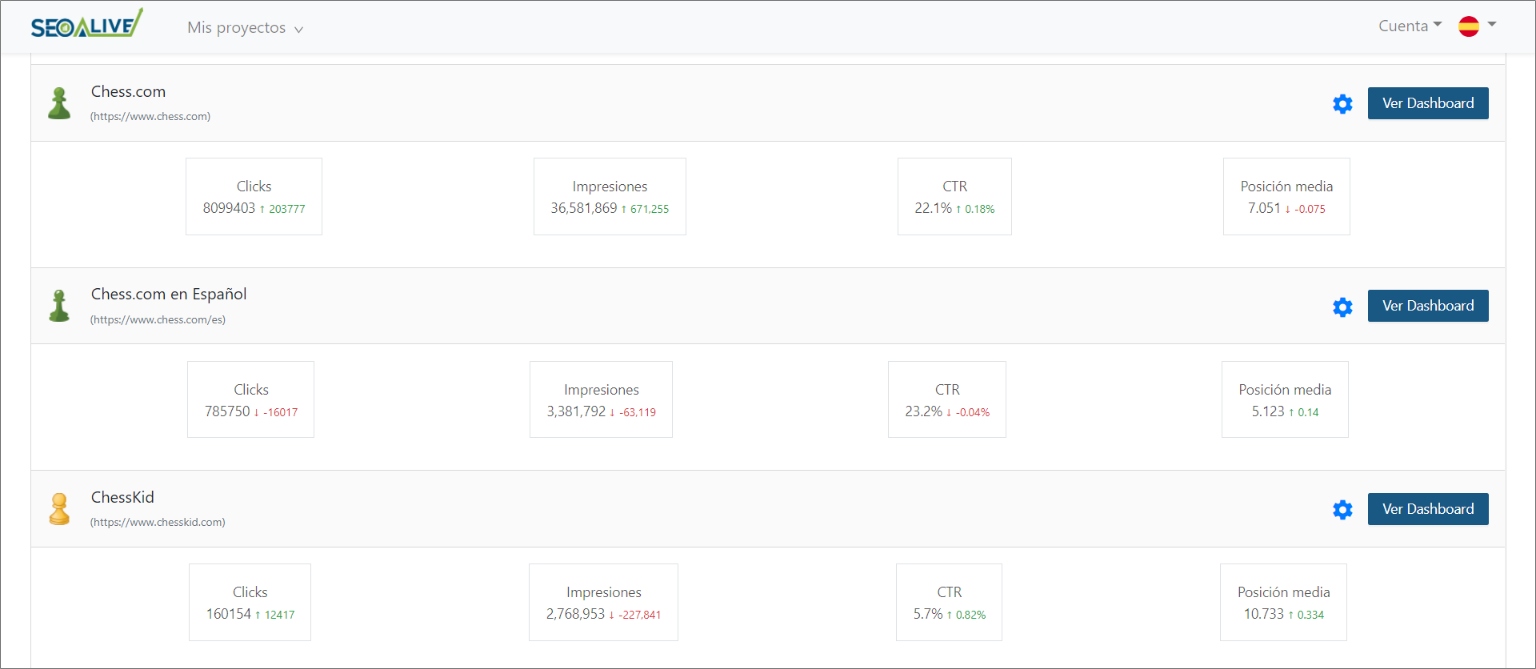The image size is (1536, 669).
Task: Select the Impresiones card for Chess.com en Español
Action: pyautogui.click(x=600, y=399)
